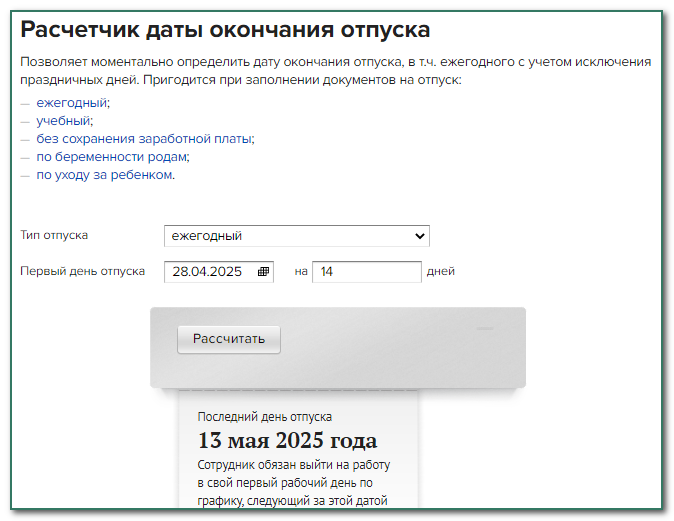The image size is (674, 521).
Task: Click the Тип отпуска label
Action: tap(54, 236)
